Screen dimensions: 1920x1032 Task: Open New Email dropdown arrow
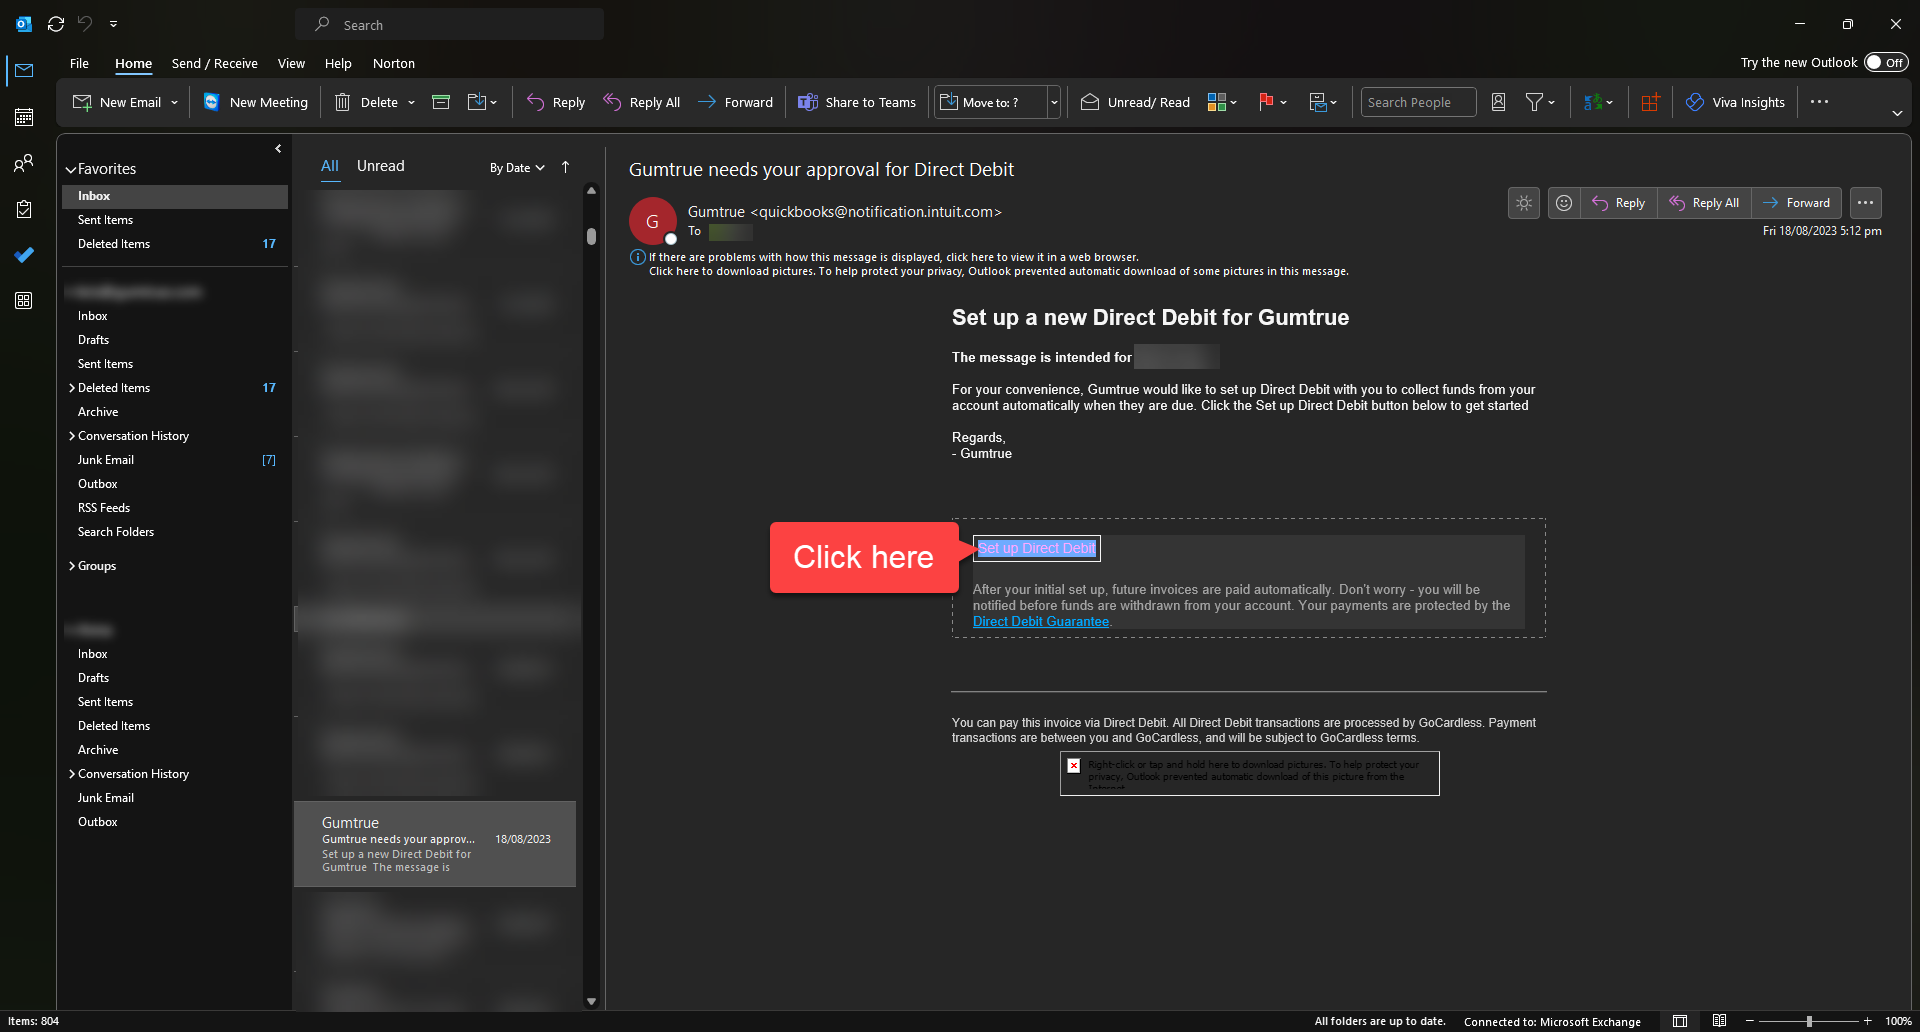point(174,102)
